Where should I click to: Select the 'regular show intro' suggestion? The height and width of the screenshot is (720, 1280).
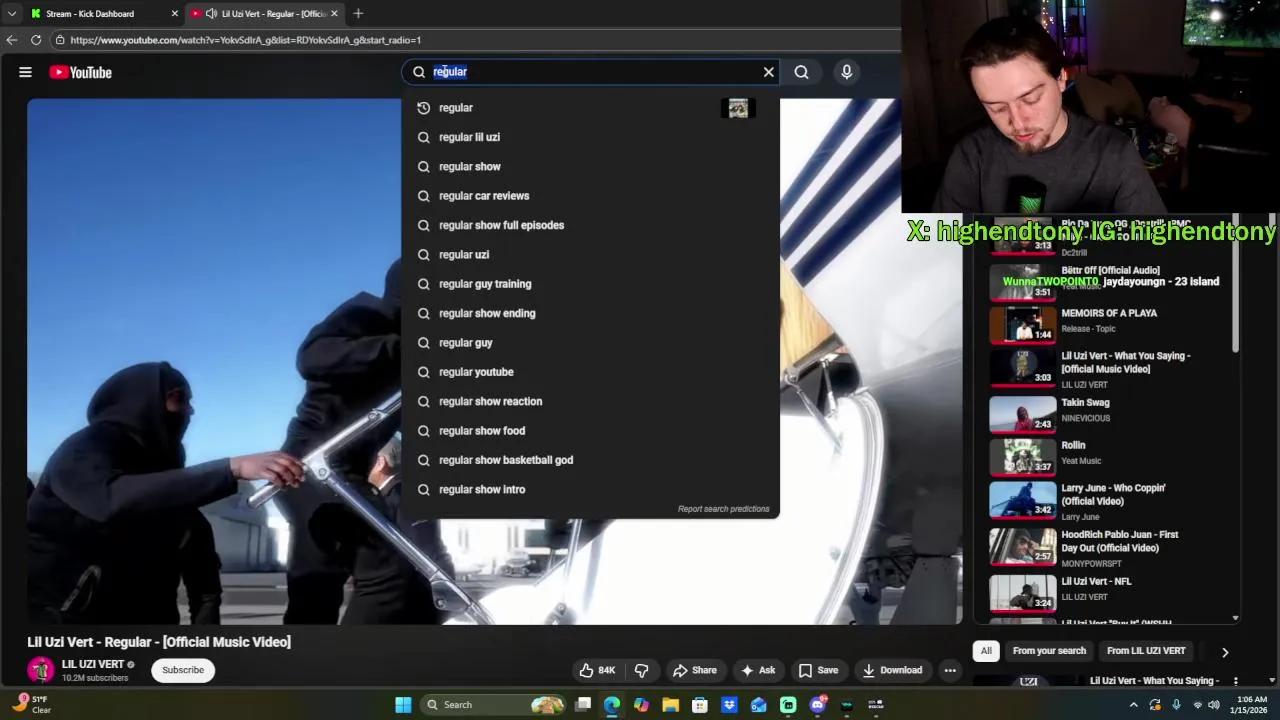point(590,489)
